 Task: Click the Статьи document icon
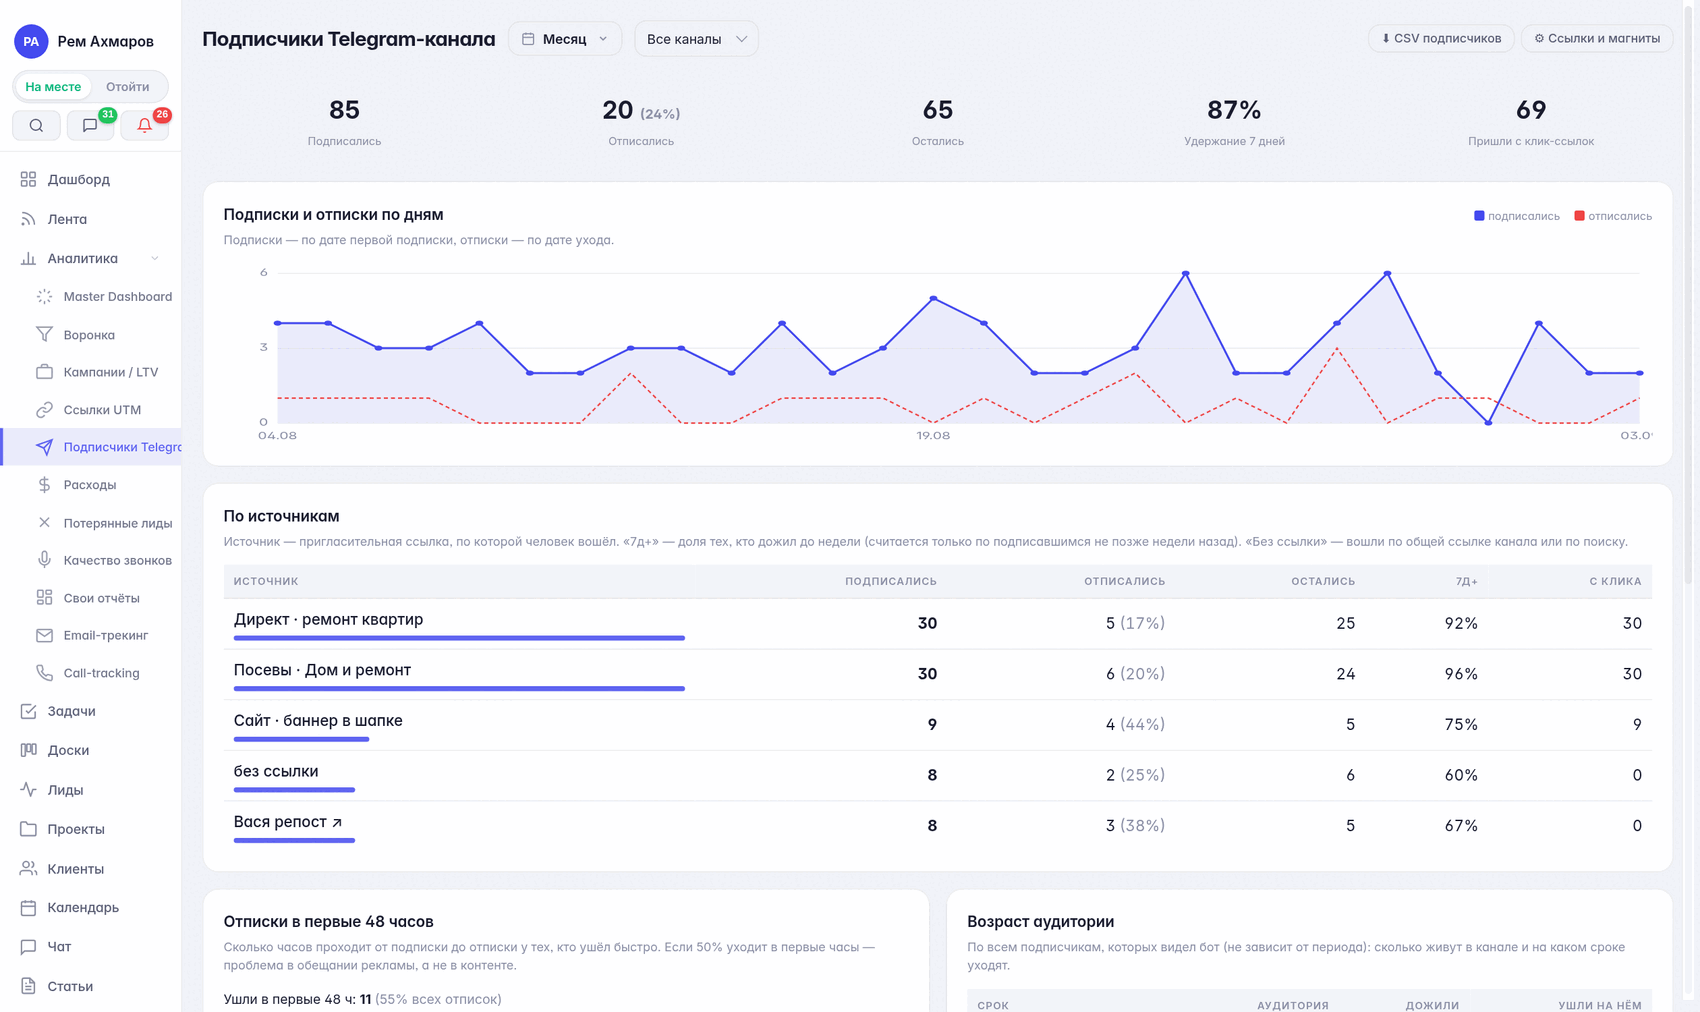[x=28, y=986]
